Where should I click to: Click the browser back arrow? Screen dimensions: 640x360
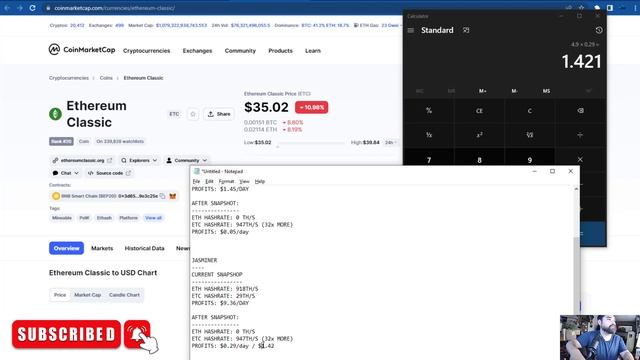click(7, 8)
